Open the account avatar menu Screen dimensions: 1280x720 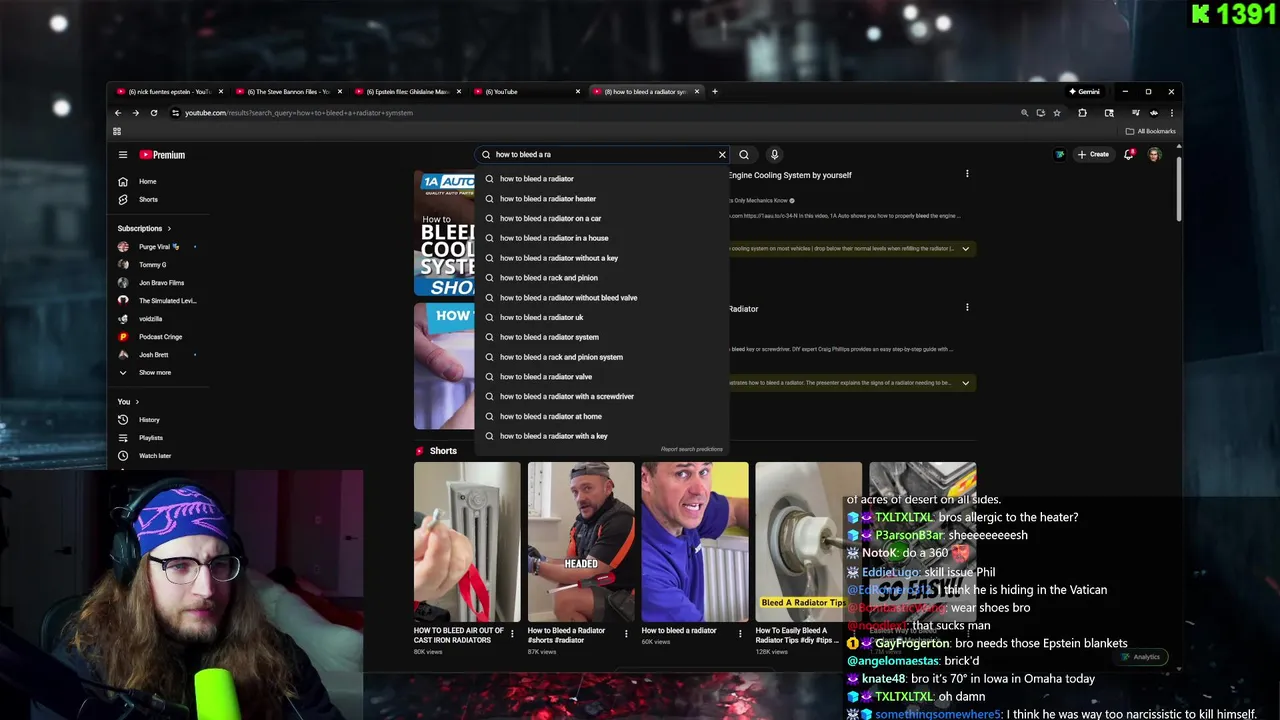click(x=1155, y=155)
